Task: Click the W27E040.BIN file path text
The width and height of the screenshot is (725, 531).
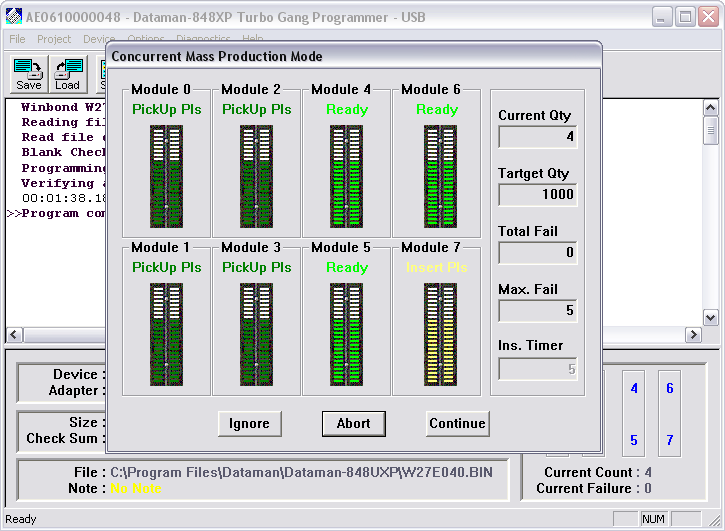Action: point(301,473)
